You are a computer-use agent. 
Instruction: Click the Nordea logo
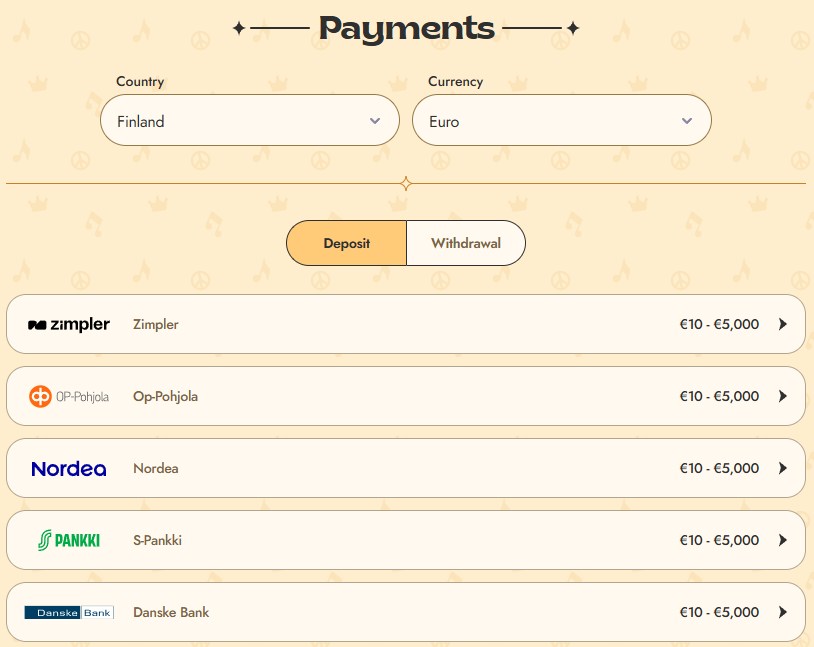pyautogui.click(x=69, y=469)
